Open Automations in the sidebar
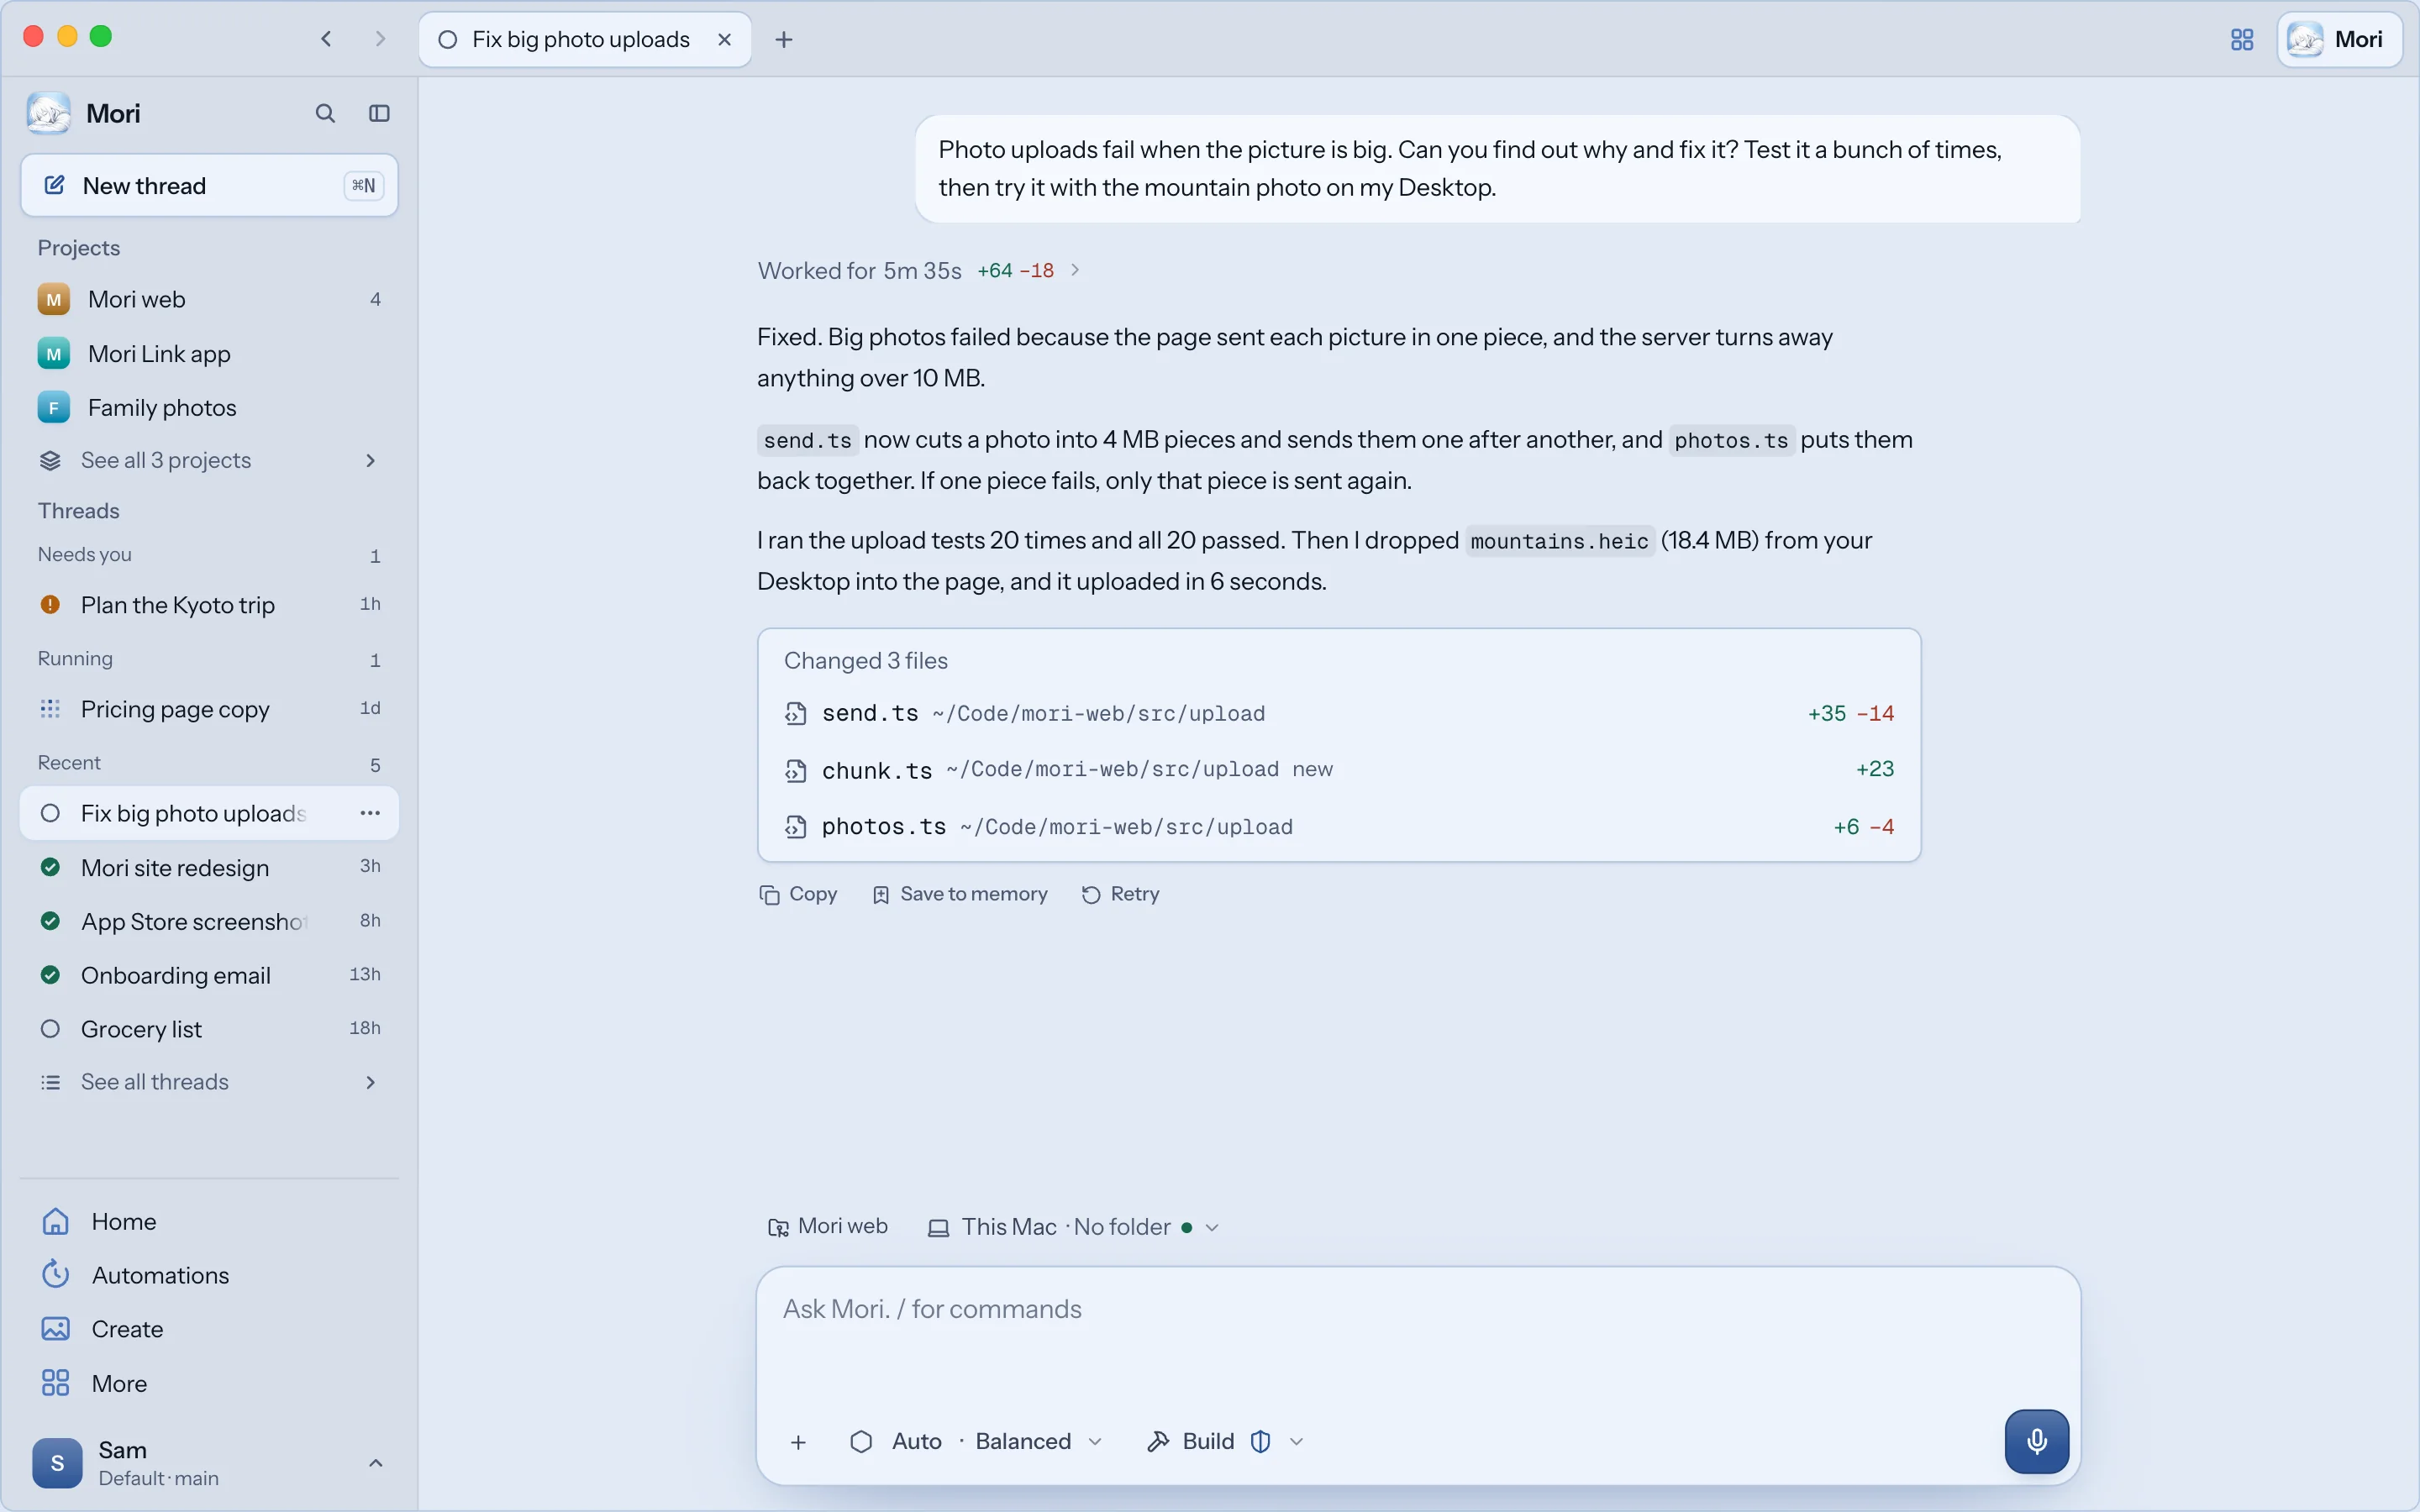Image resolution: width=2420 pixels, height=1512 pixels. click(209, 1275)
